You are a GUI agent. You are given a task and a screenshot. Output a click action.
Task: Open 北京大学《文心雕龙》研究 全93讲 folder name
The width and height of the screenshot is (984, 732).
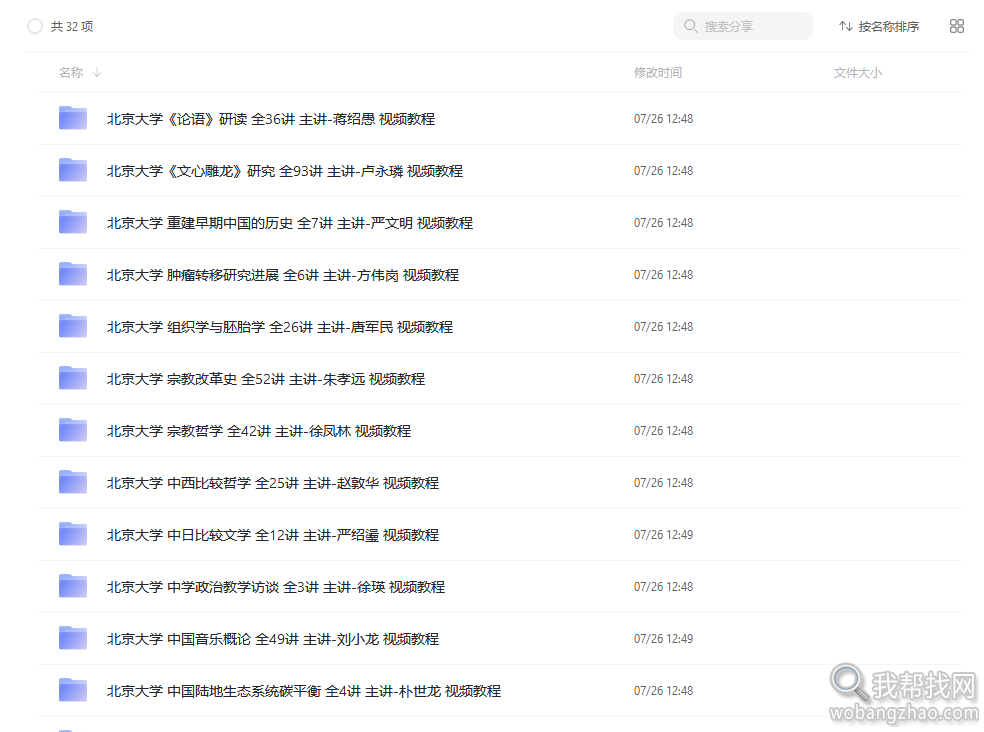(285, 171)
